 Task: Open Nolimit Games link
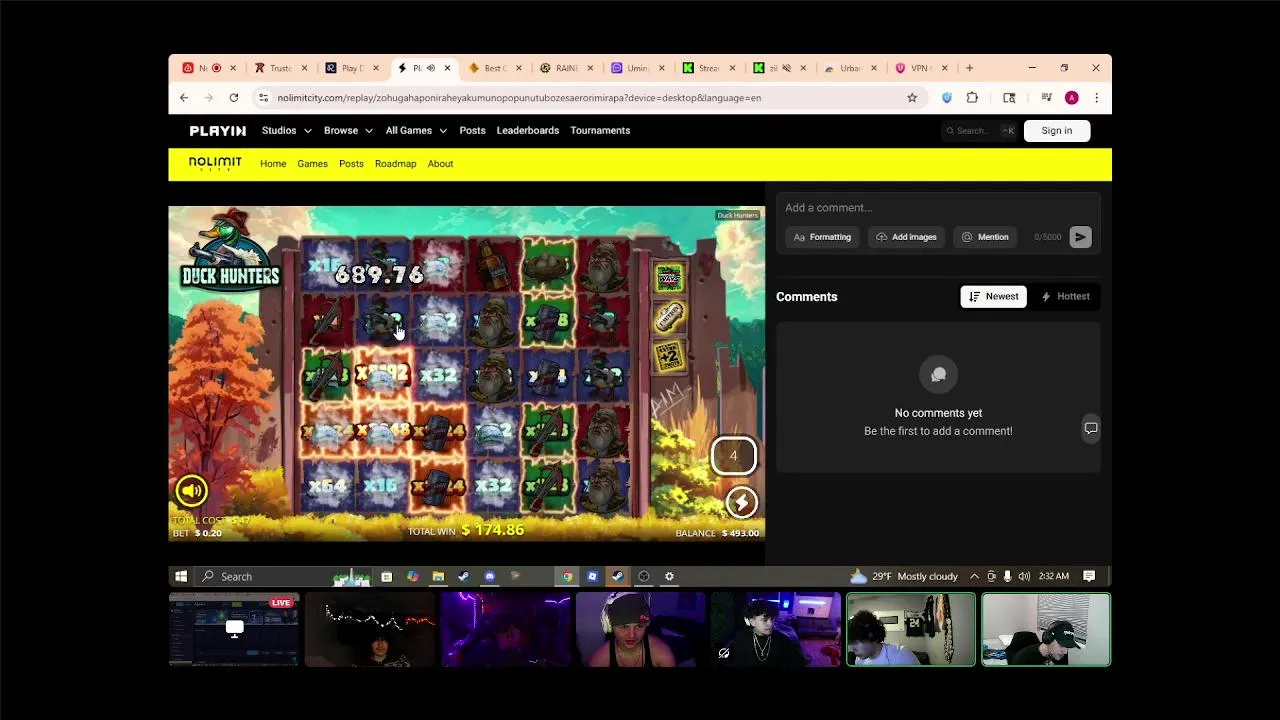coord(312,164)
